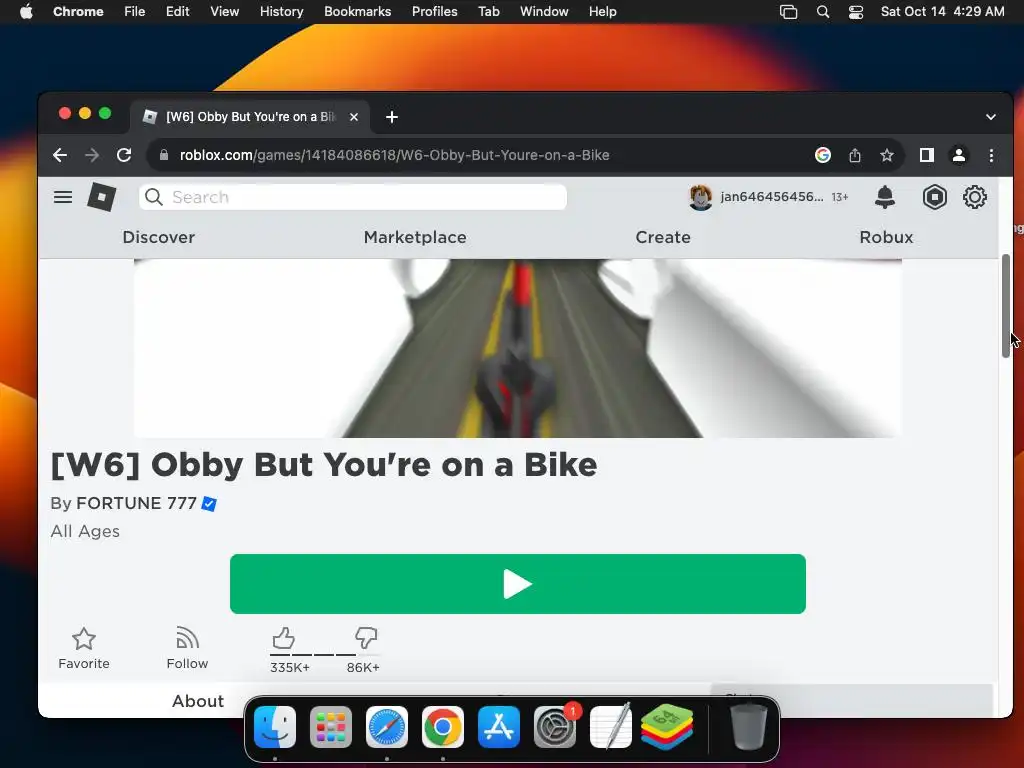Open the History menu
Viewport: 1024px width, 768px height.
[x=281, y=11]
